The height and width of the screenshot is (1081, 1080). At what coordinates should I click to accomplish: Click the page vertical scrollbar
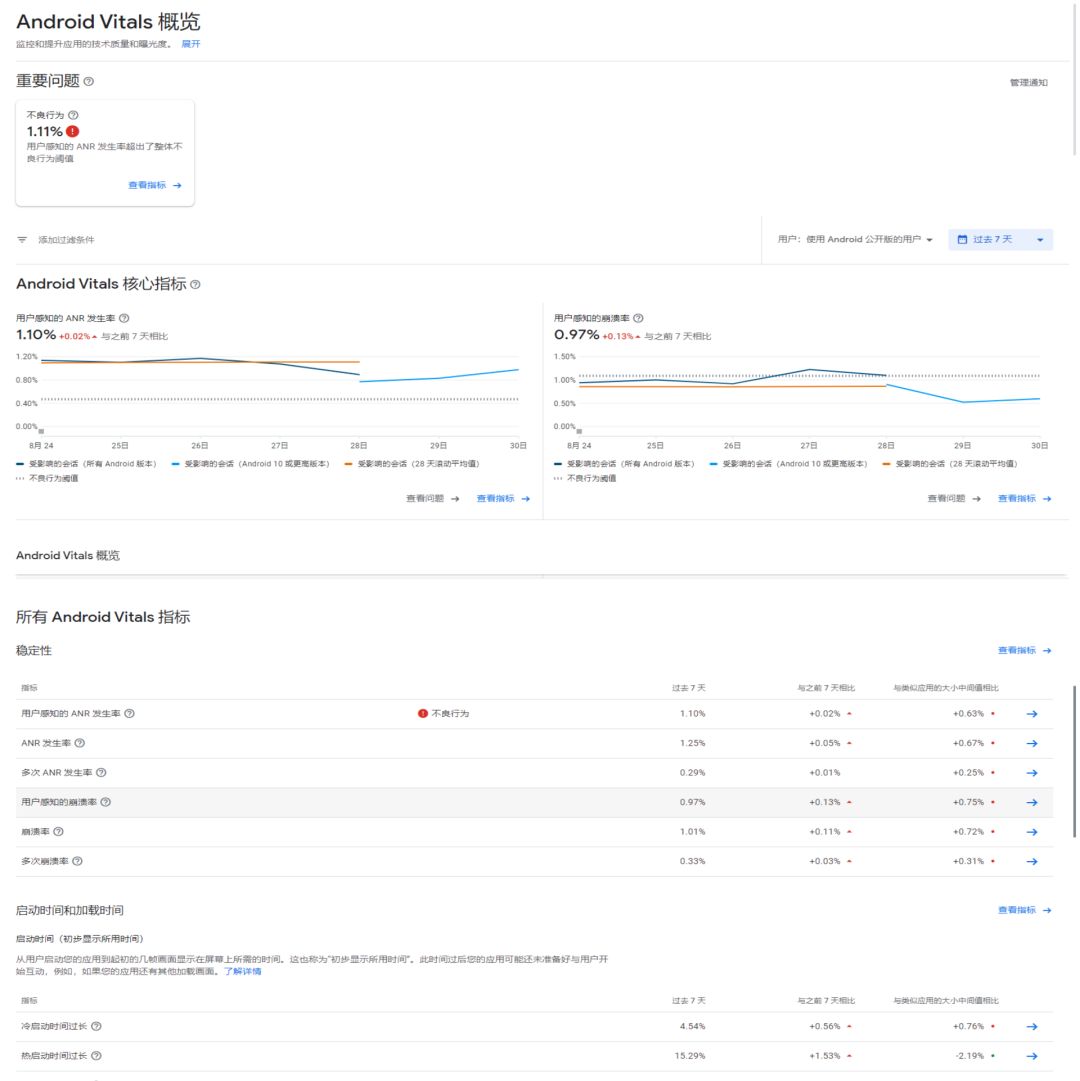tap(1075, 760)
